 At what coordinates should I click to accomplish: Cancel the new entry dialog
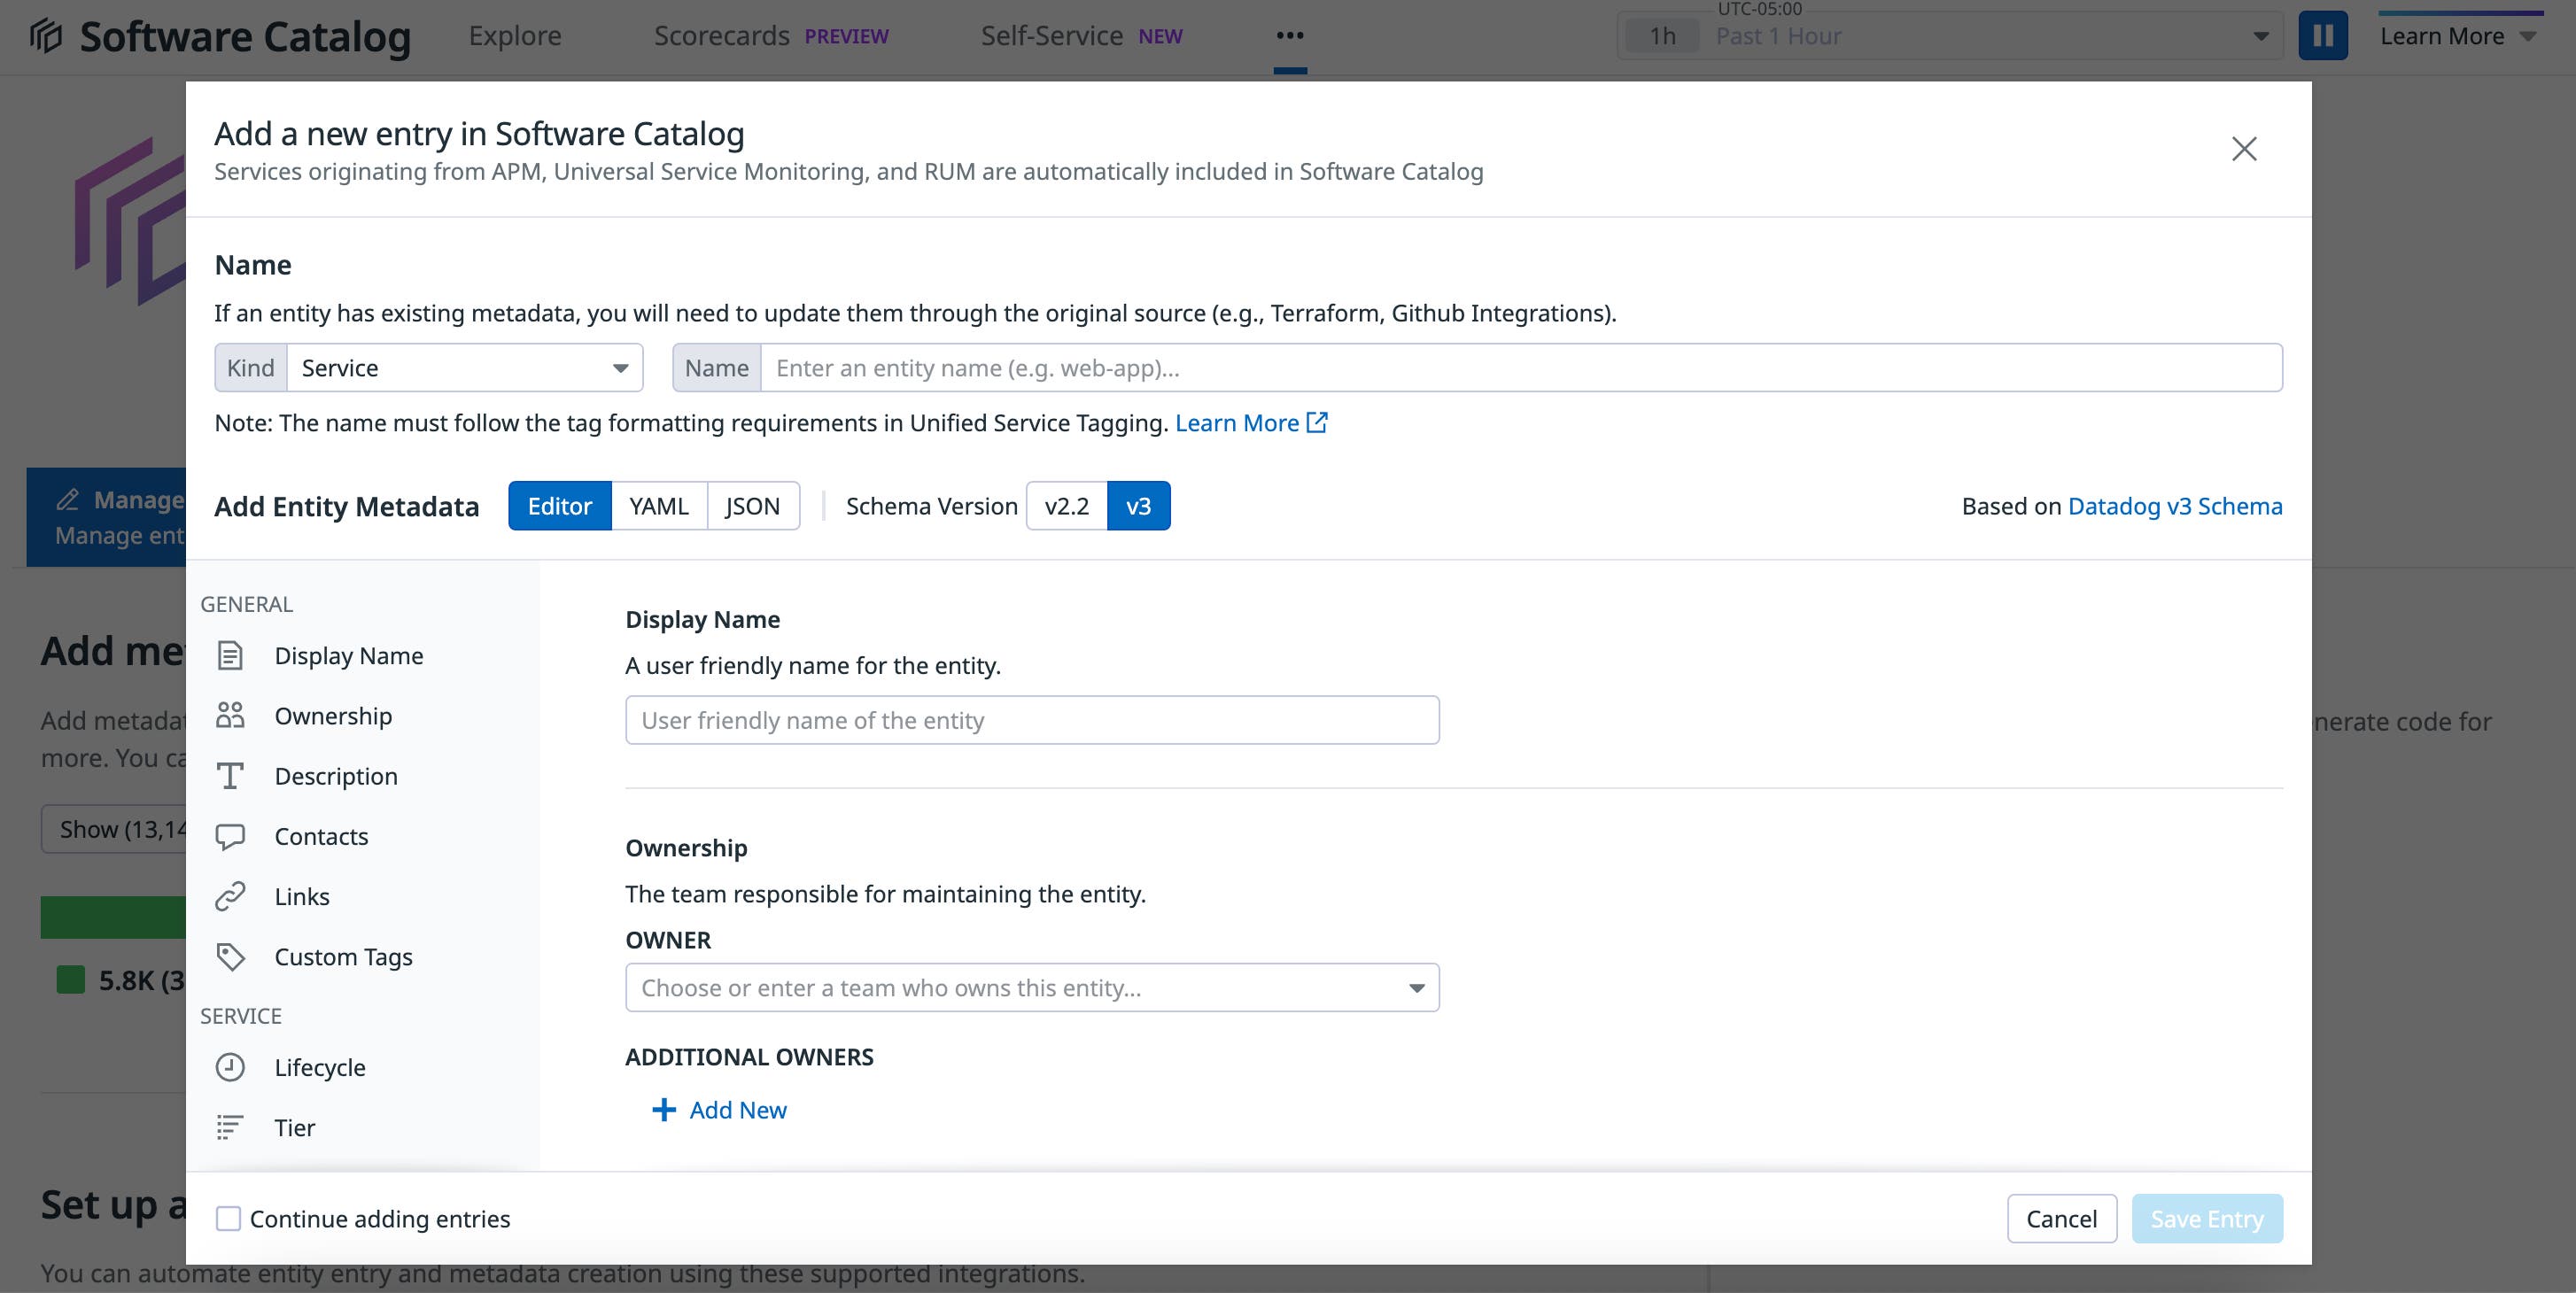2062,1218
